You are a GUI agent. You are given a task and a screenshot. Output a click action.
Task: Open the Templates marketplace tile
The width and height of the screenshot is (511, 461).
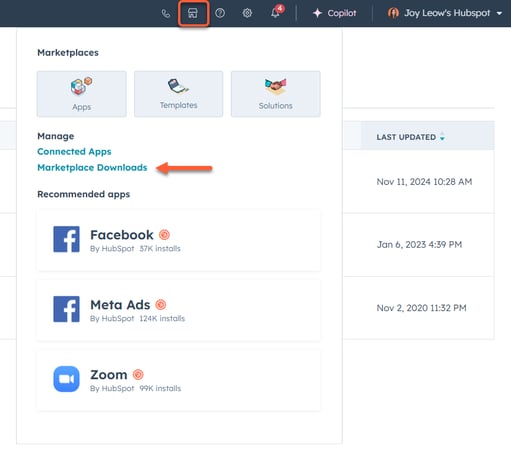coord(179,94)
